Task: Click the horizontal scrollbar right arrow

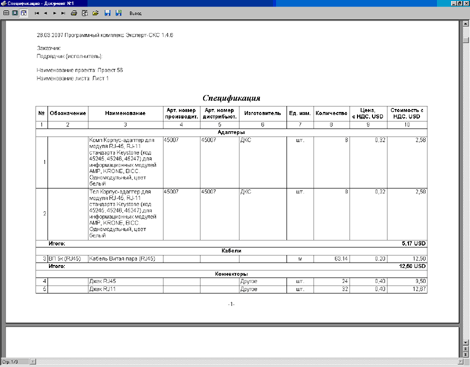Action: click(x=460, y=362)
